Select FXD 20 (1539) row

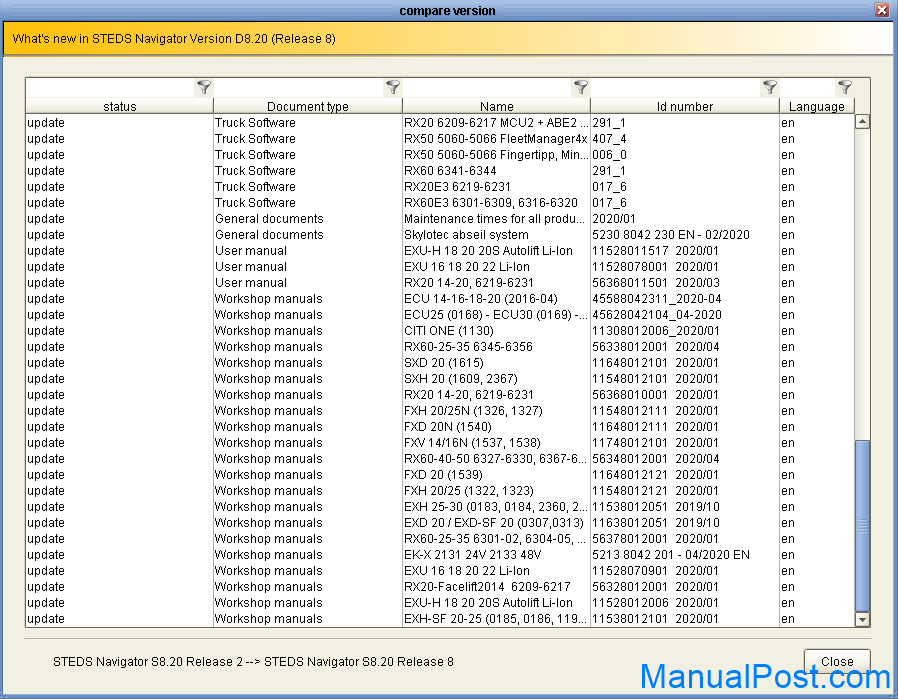440,475
